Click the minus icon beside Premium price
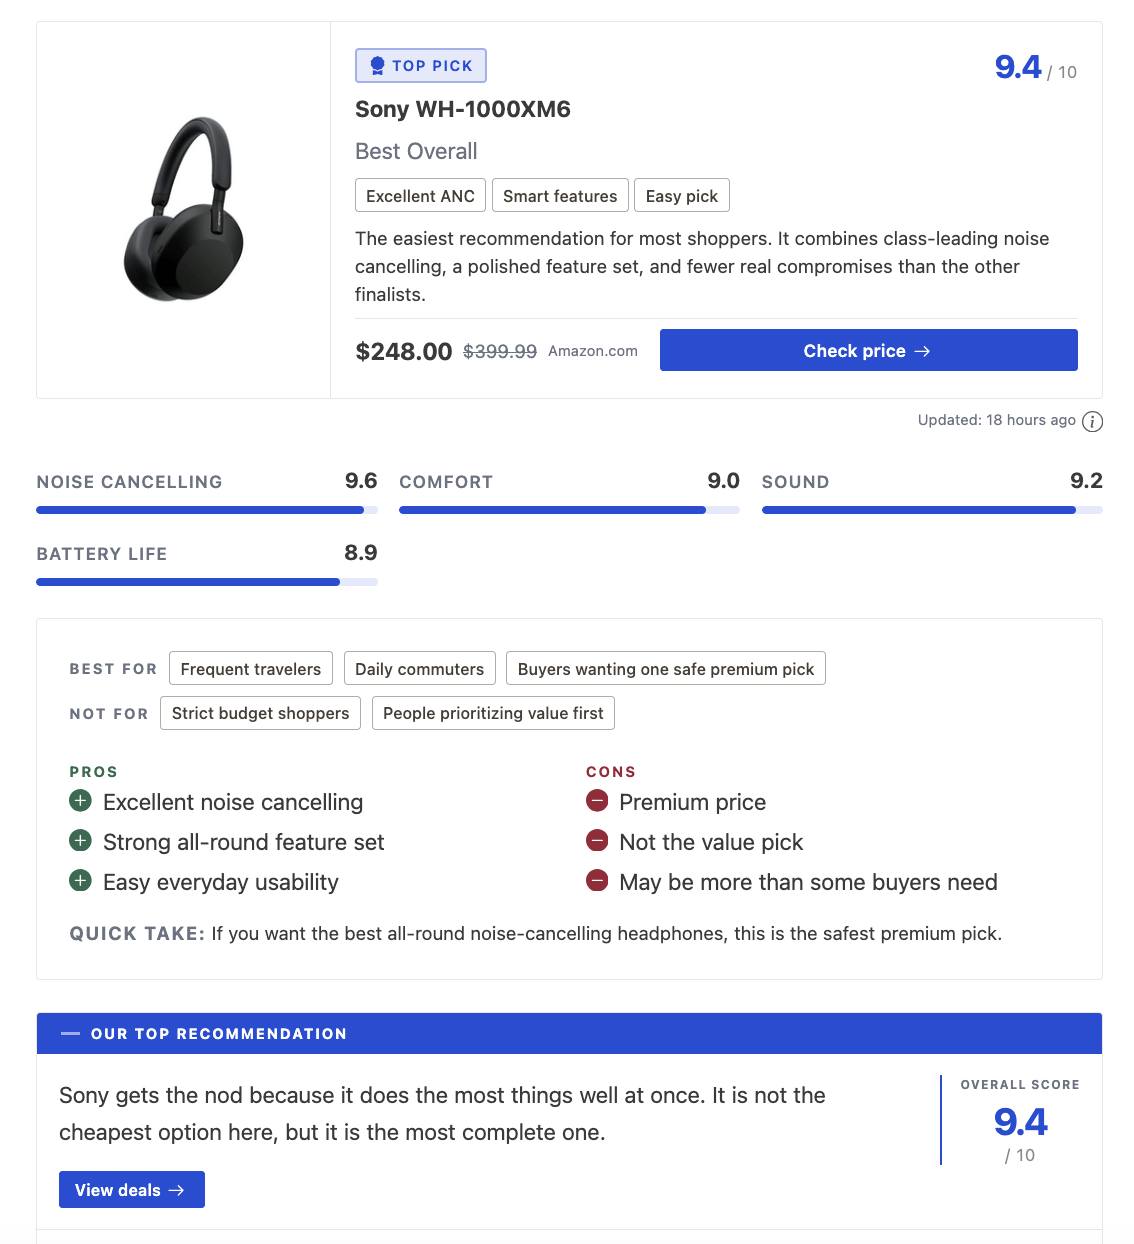The height and width of the screenshot is (1244, 1134). point(597,800)
